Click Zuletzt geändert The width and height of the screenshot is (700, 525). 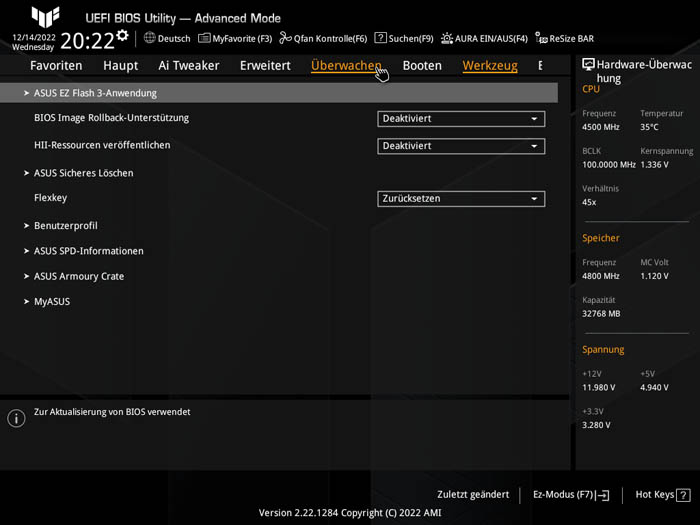(473, 495)
